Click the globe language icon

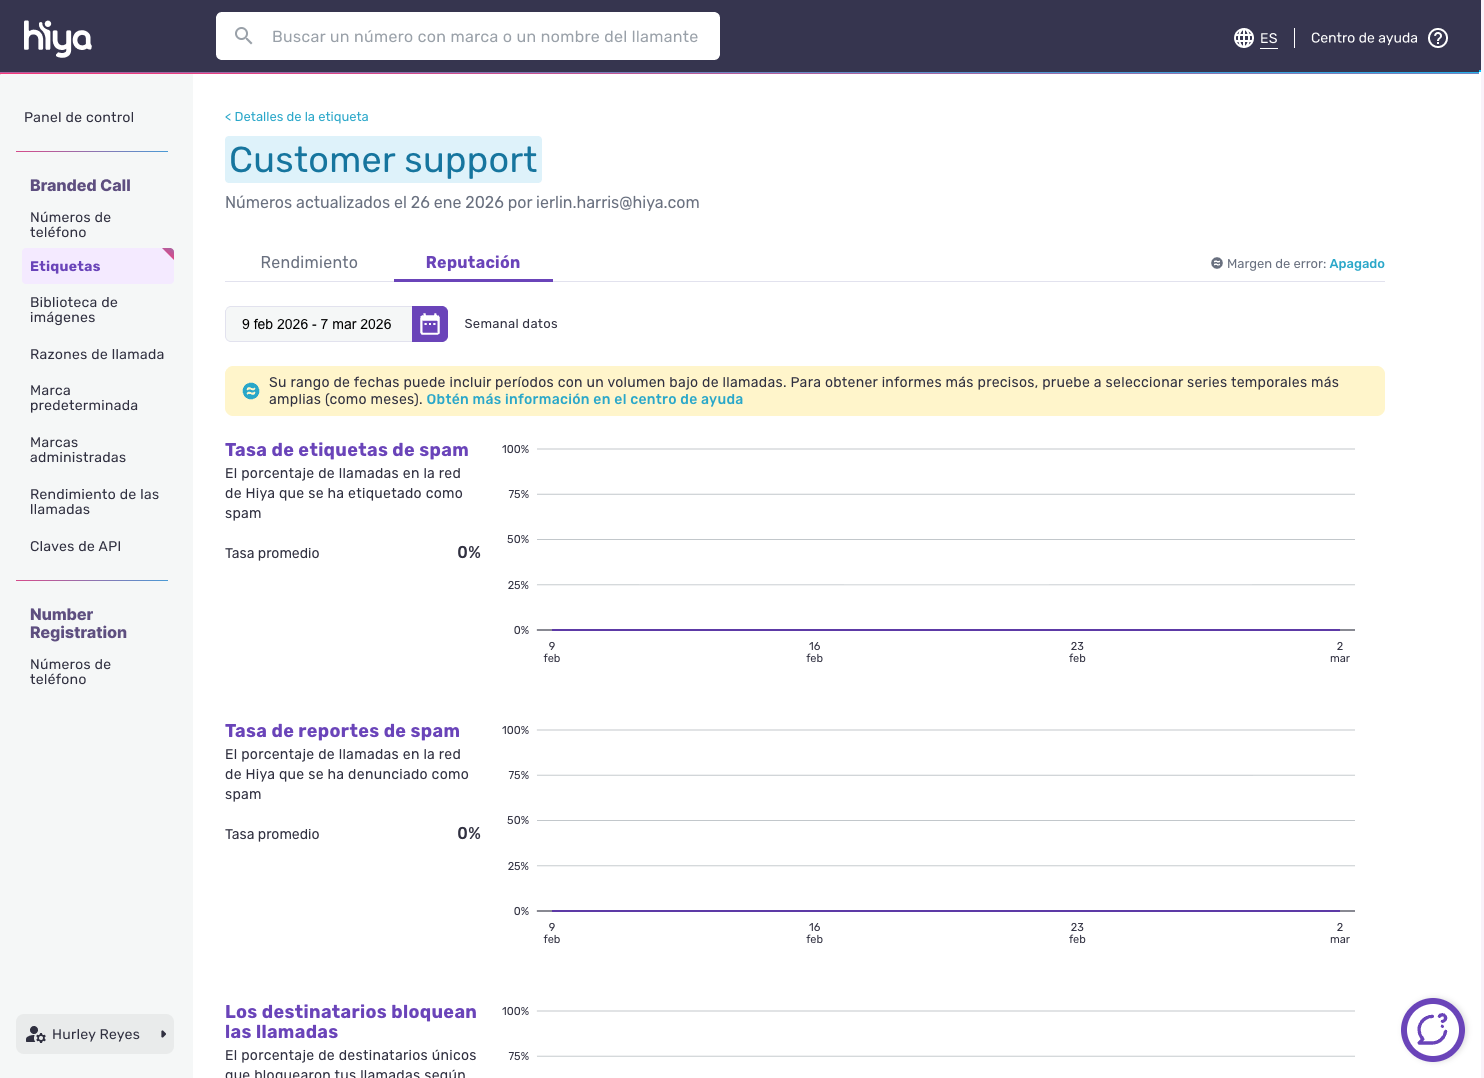pyautogui.click(x=1243, y=38)
